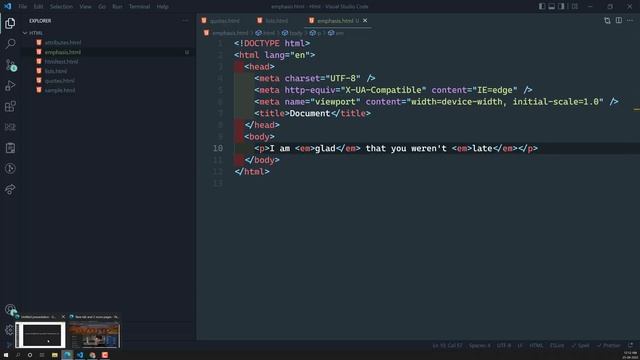640x360 pixels.
Task: Click the notifications icon in status bar
Action: tap(631, 345)
